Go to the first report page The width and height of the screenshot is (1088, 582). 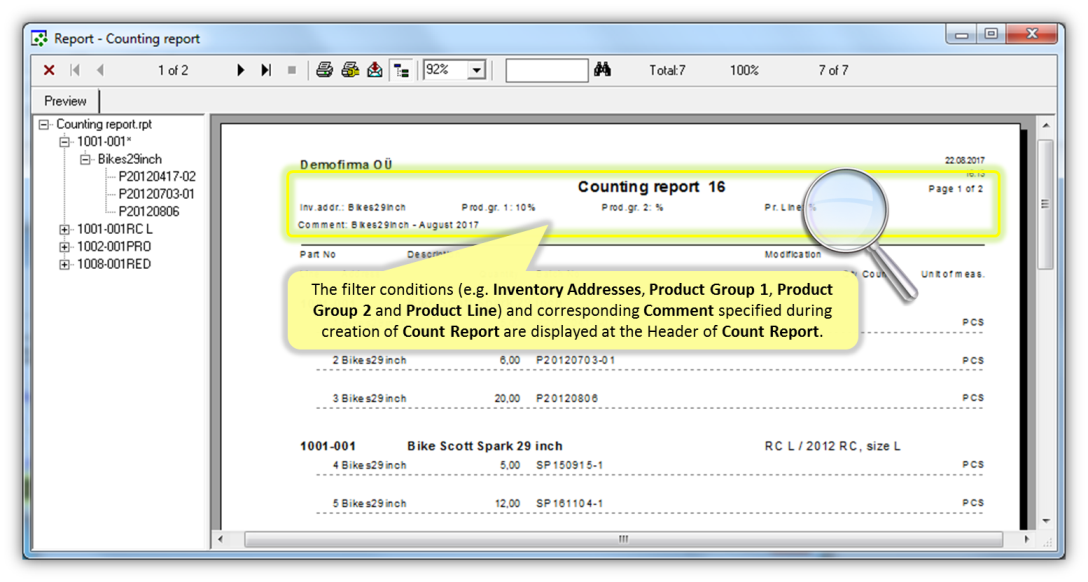(x=75, y=70)
